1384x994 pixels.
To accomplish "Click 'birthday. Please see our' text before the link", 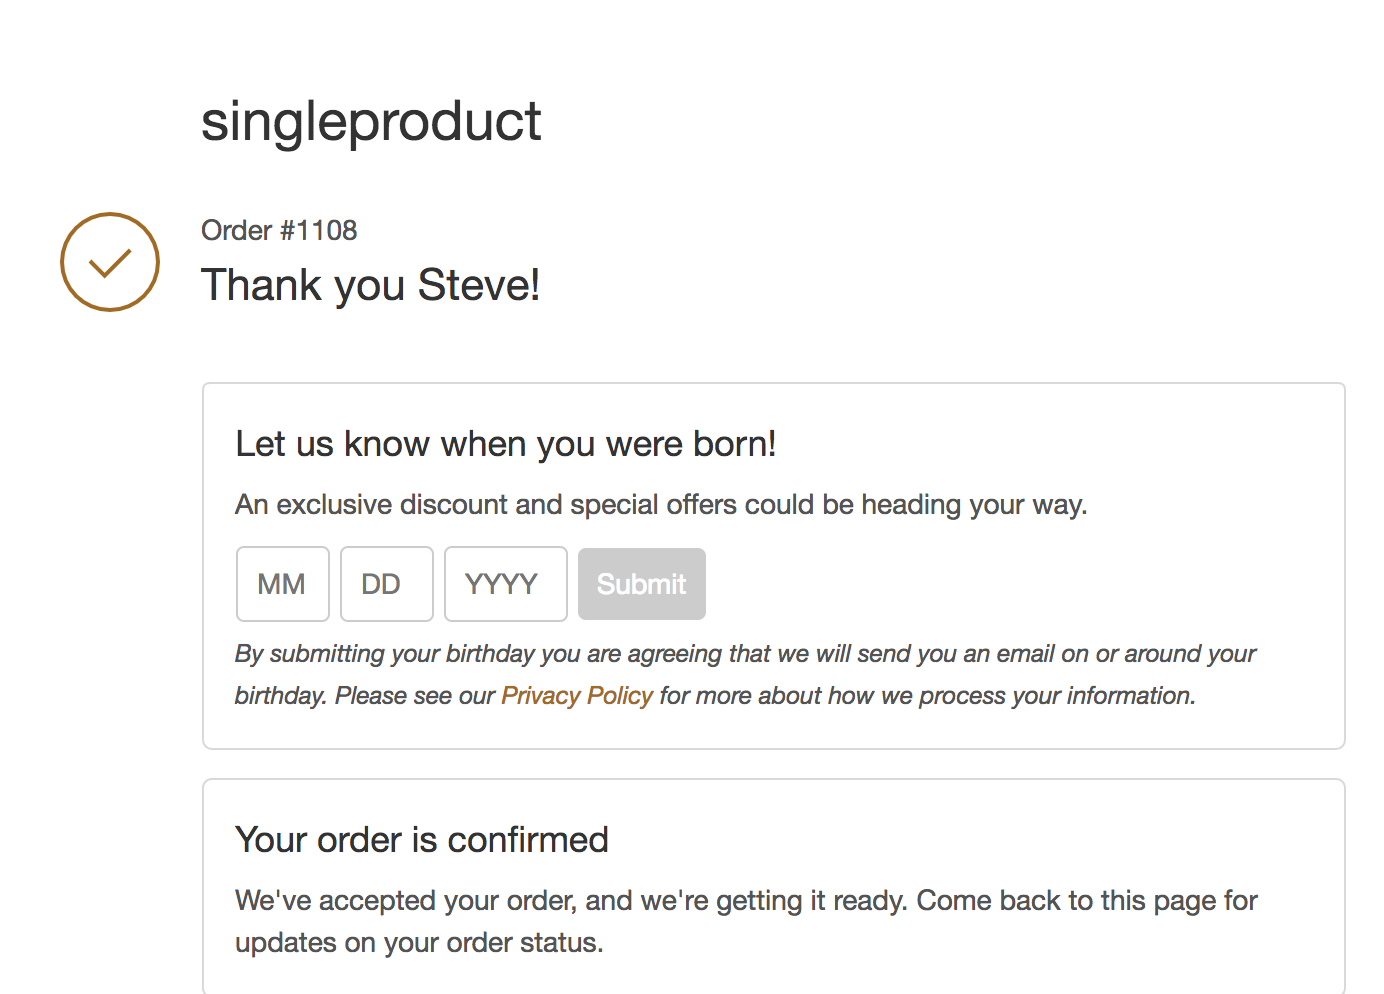I will (x=365, y=696).
